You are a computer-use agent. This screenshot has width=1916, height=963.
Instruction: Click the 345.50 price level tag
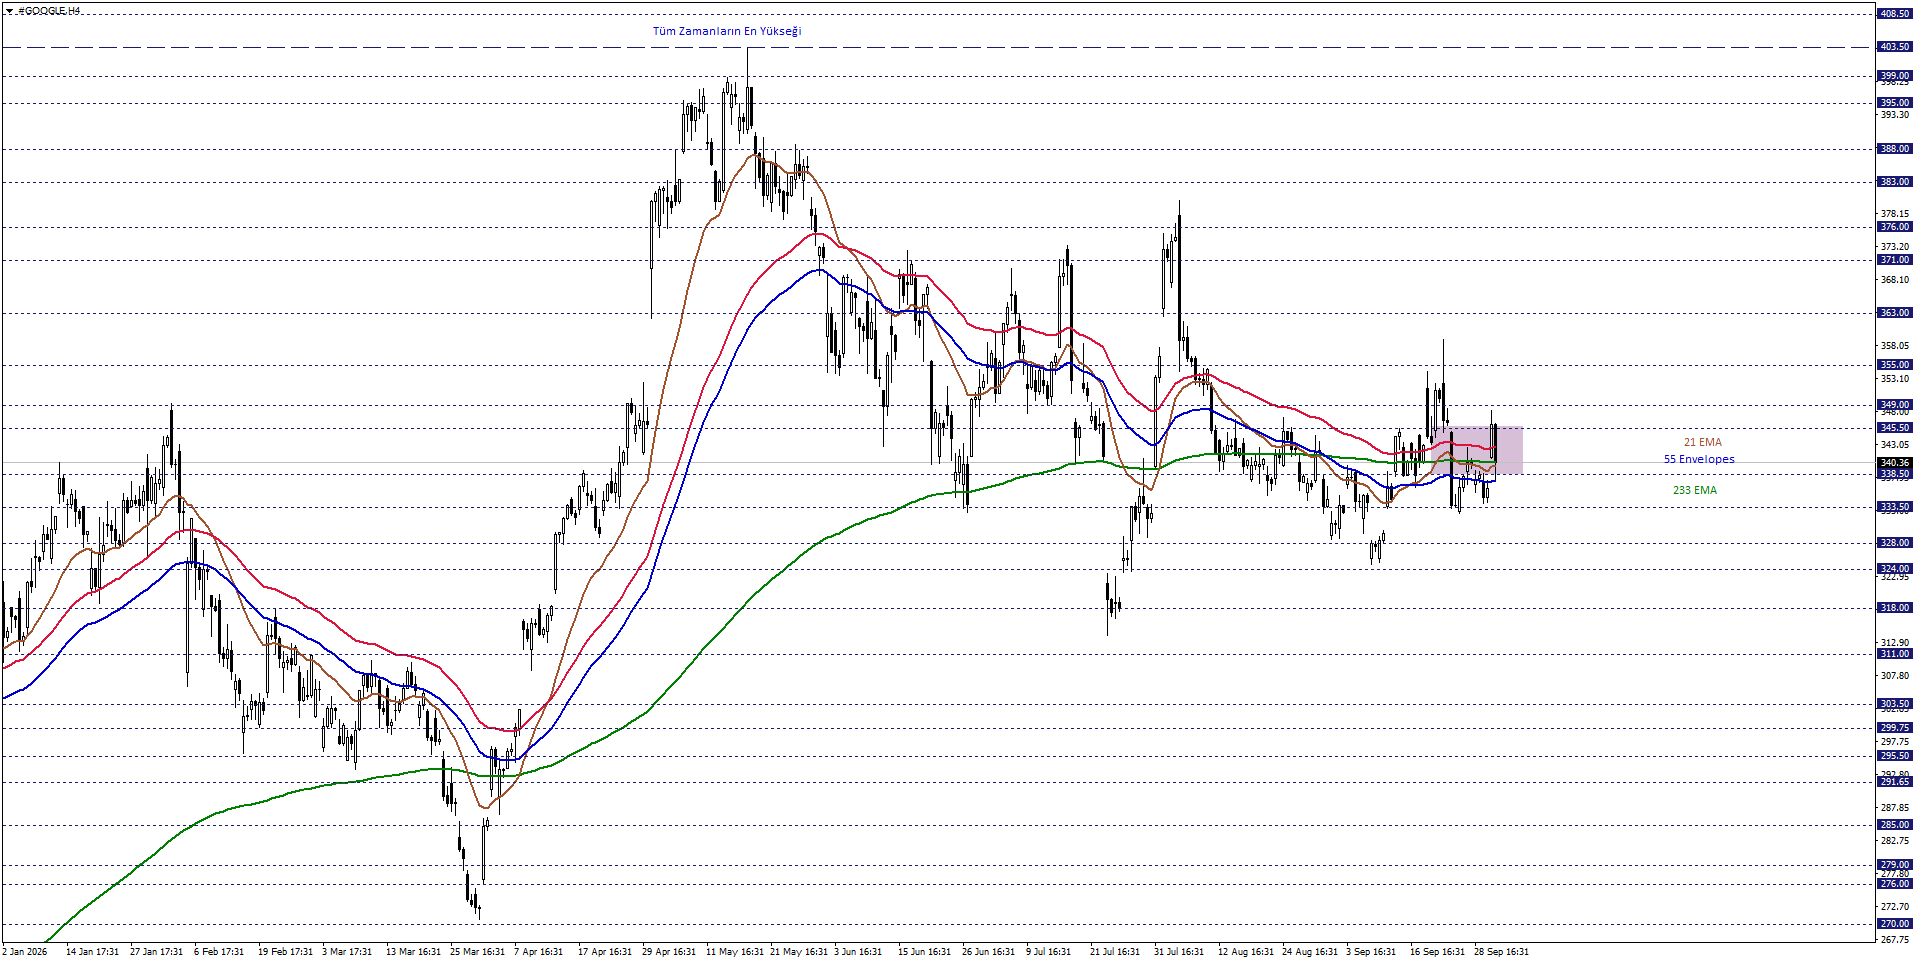pyautogui.click(x=1895, y=428)
